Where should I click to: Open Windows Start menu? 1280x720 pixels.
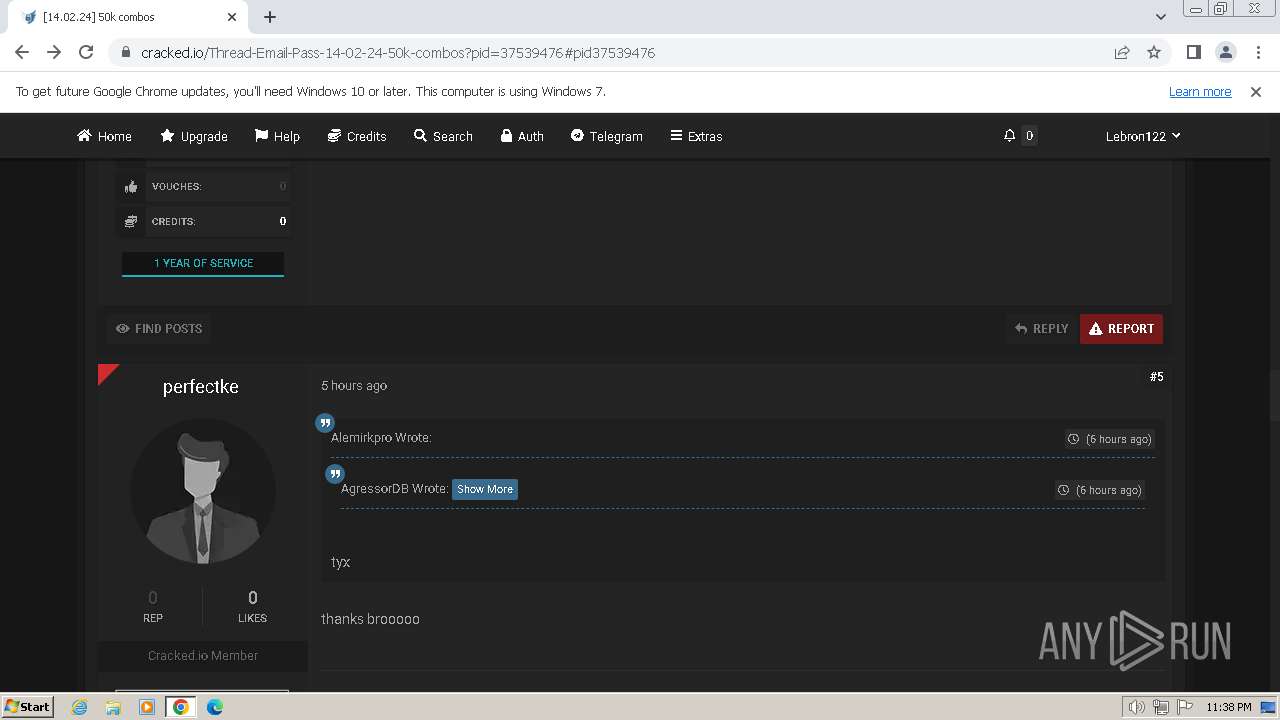click(x=27, y=706)
